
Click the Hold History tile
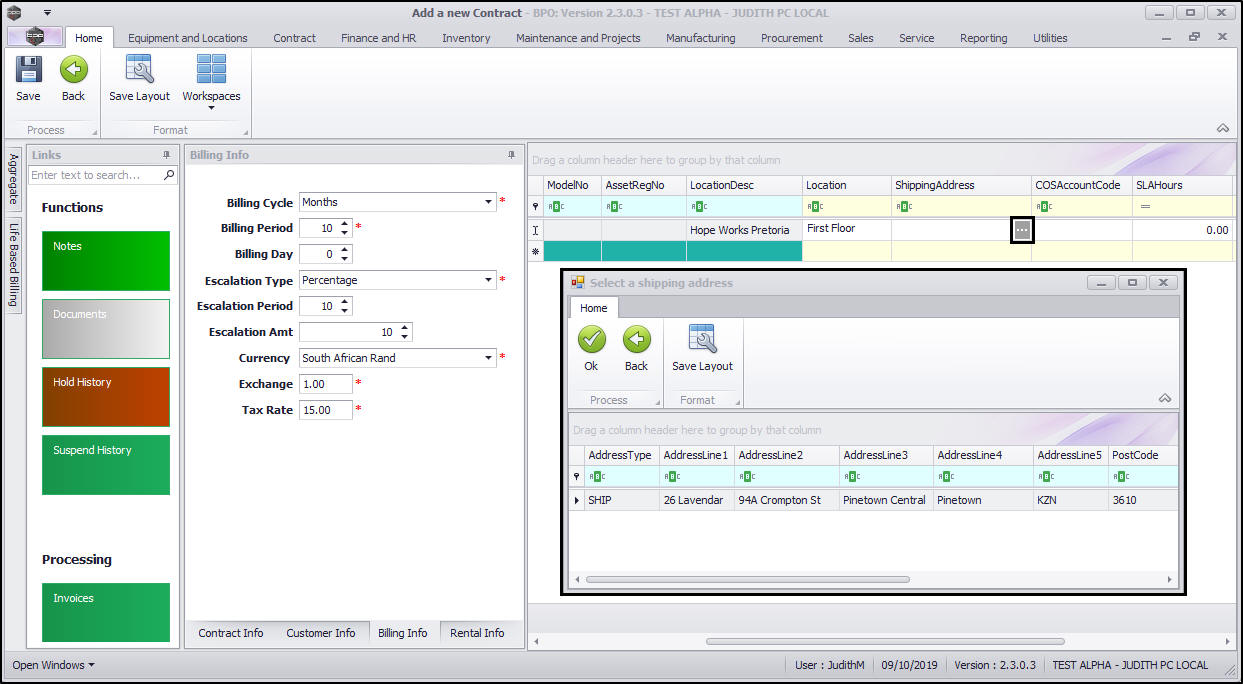coord(106,397)
